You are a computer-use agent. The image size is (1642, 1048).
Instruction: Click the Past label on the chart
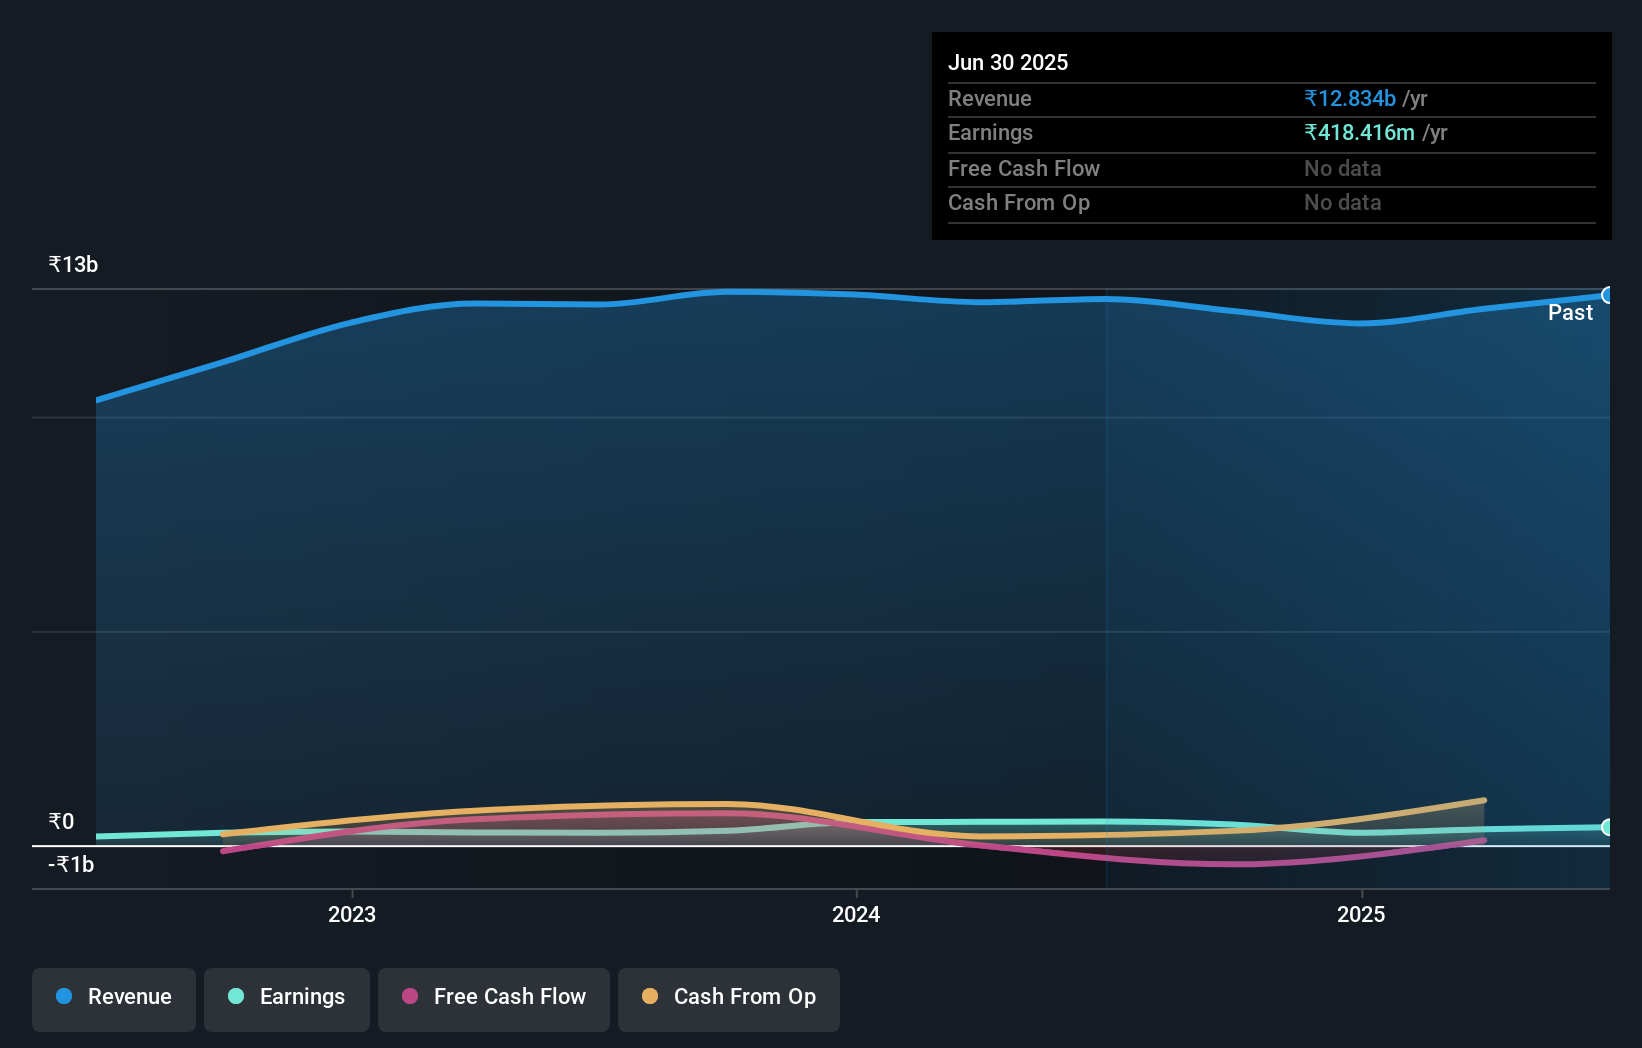(x=1570, y=313)
